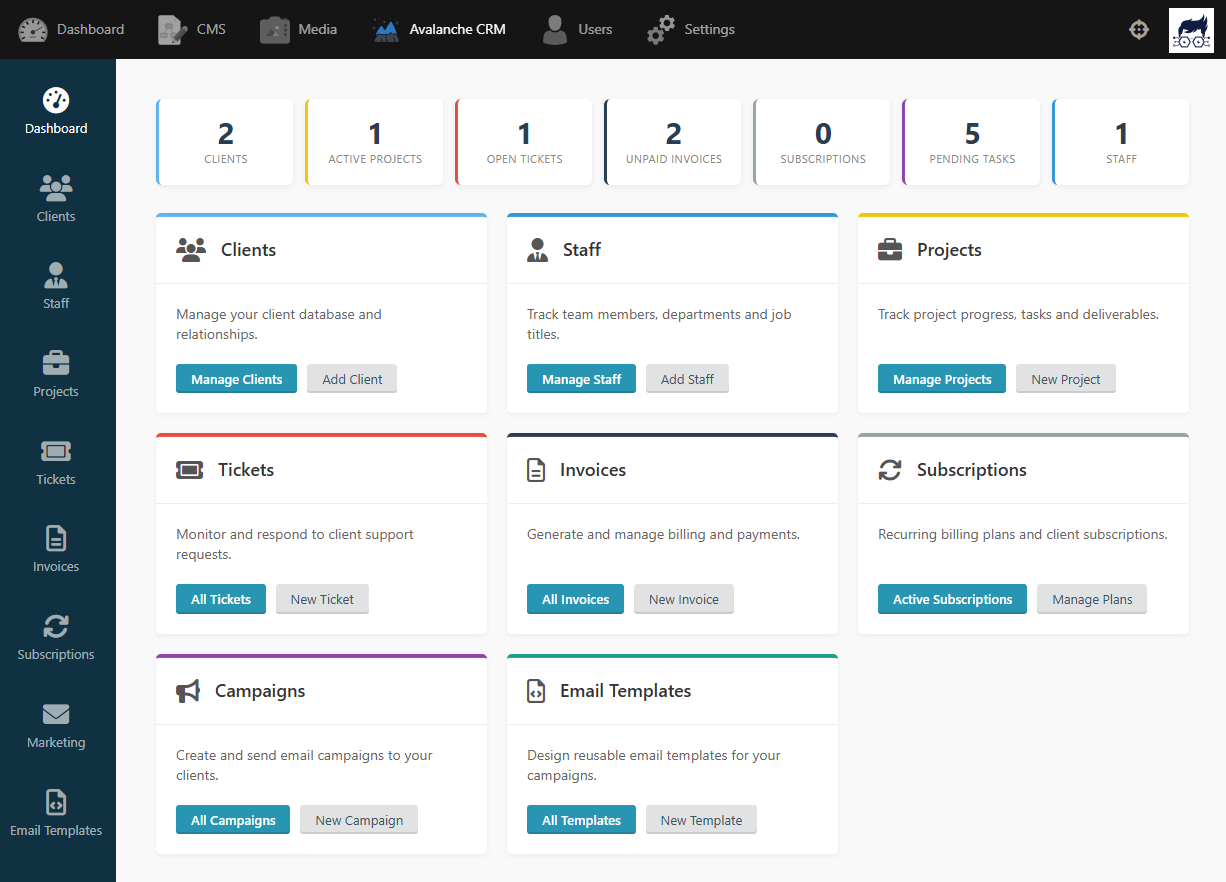The image size is (1226, 882).
Task: Click the Dashboard globe icon in the sidebar
Action: (56, 98)
